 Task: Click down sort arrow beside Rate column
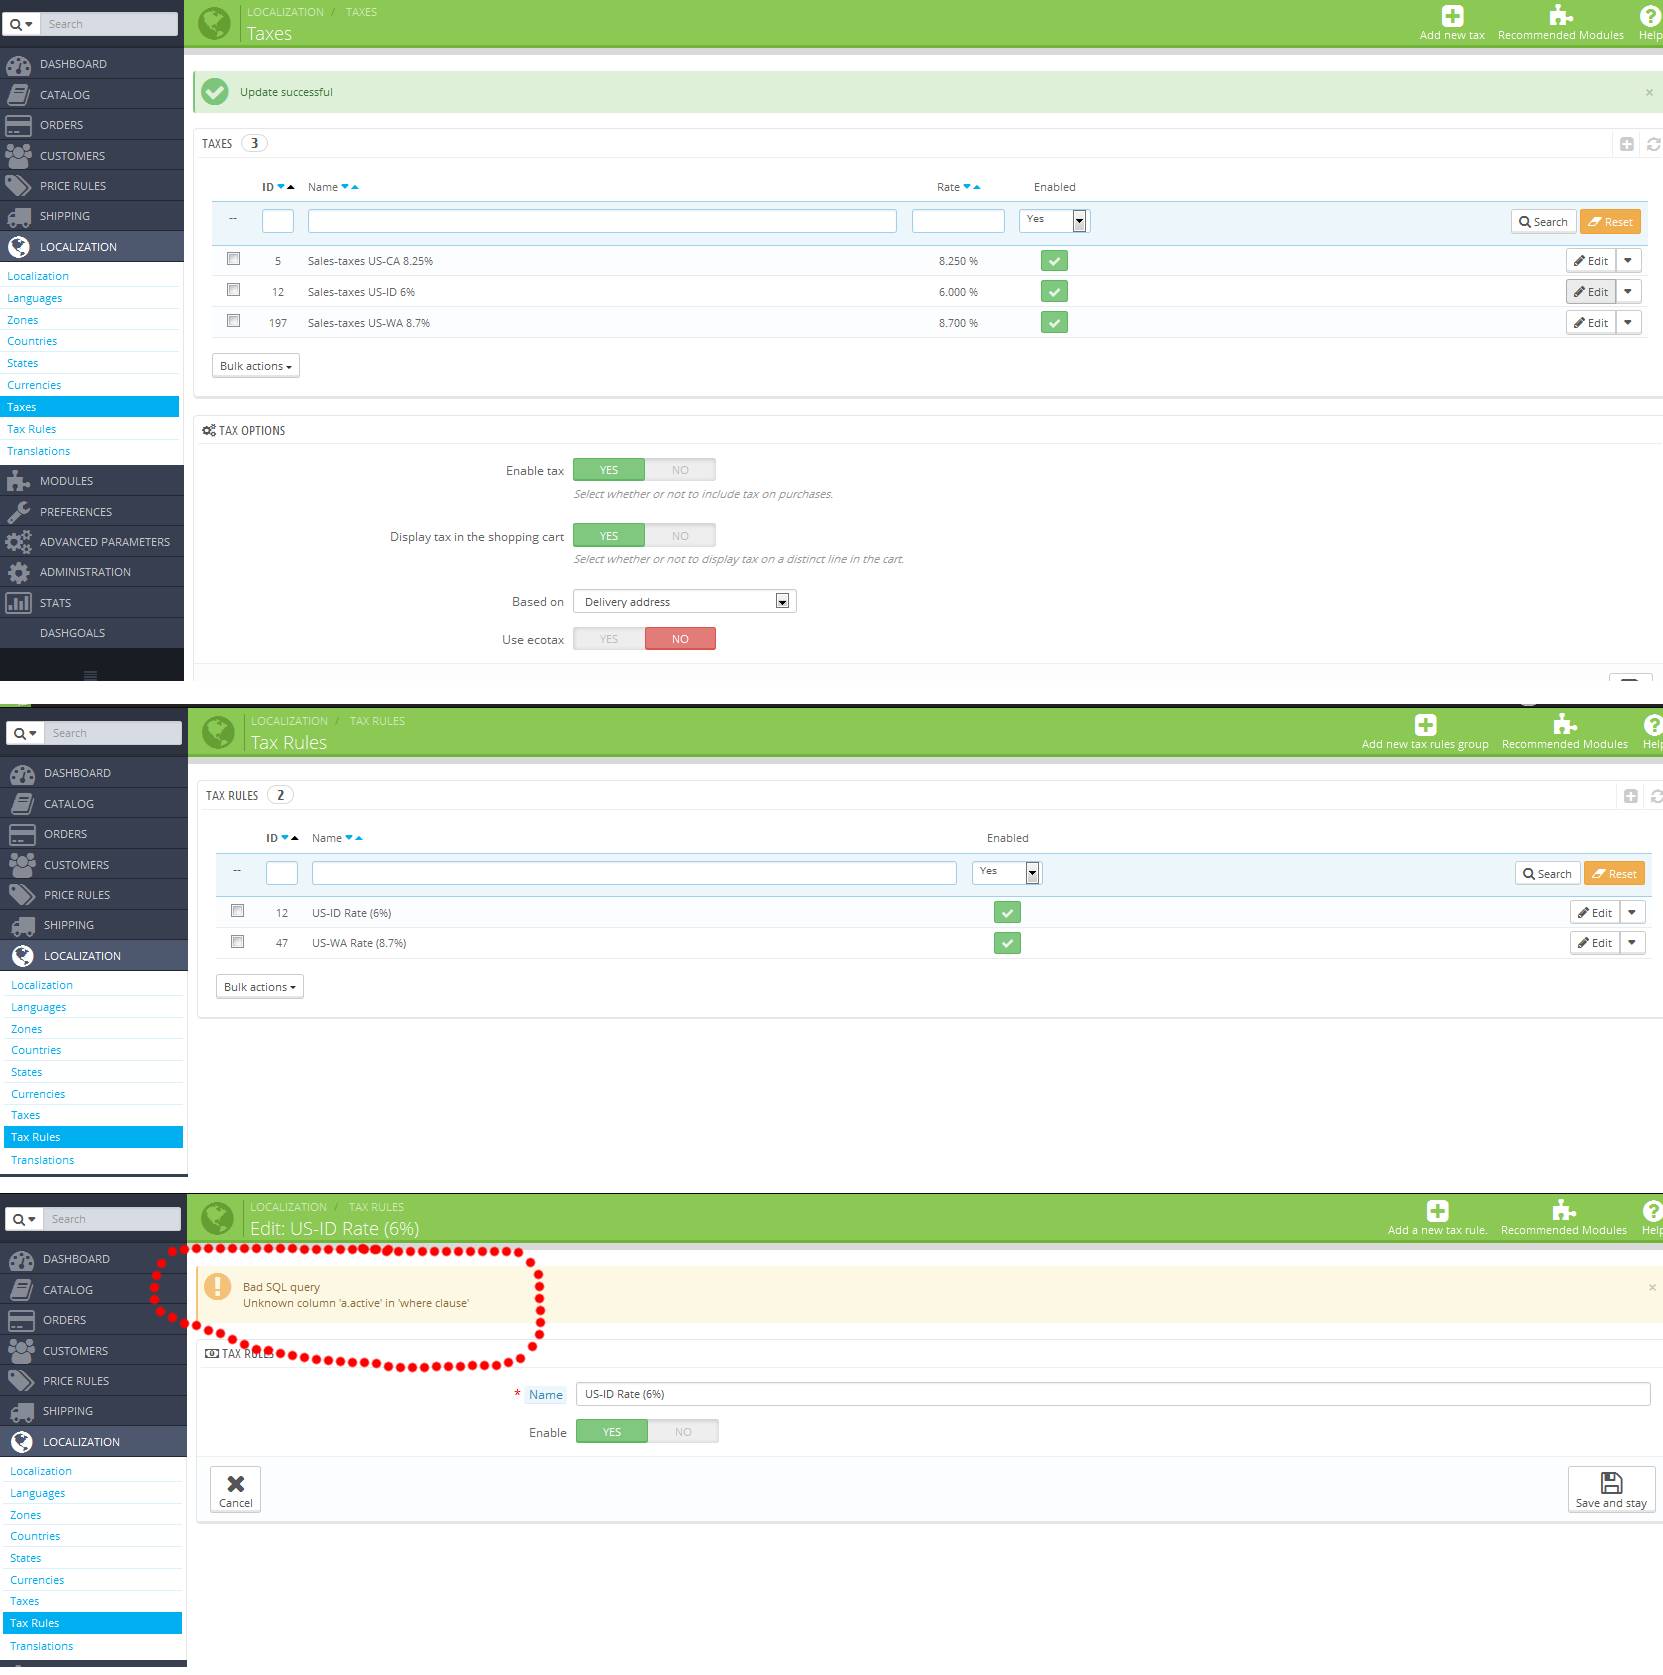coord(967,187)
